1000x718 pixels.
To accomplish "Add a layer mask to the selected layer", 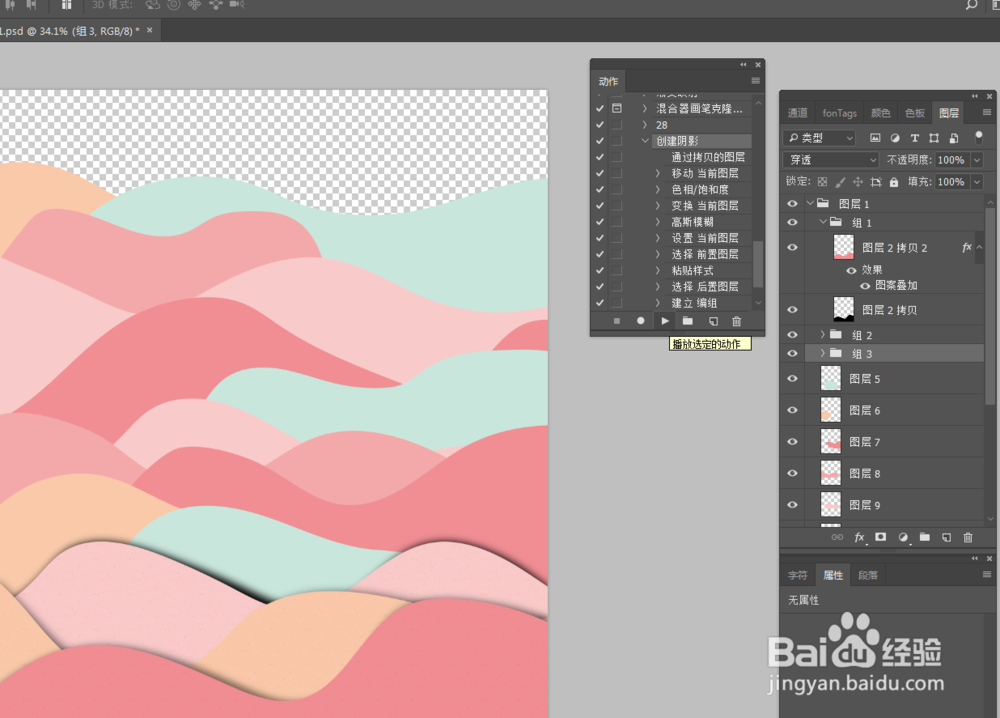I will (x=882, y=538).
